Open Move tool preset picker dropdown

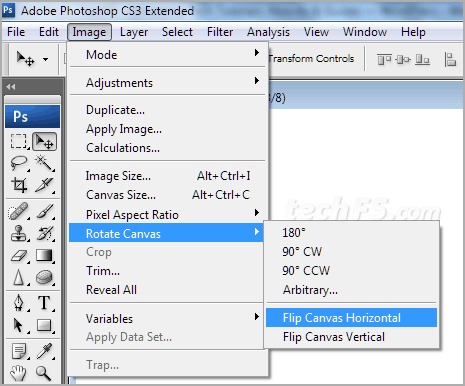[x=45, y=60]
